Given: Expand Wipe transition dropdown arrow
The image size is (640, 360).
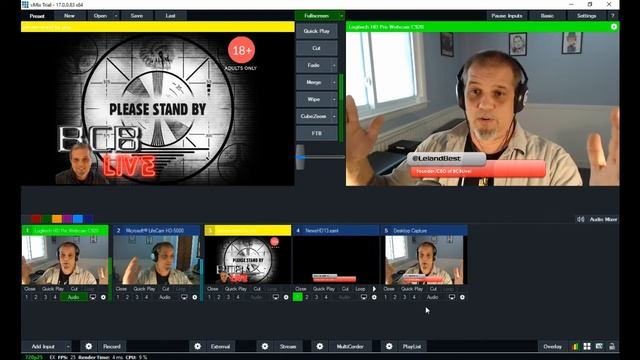Looking at the screenshot, I should tap(334, 100).
